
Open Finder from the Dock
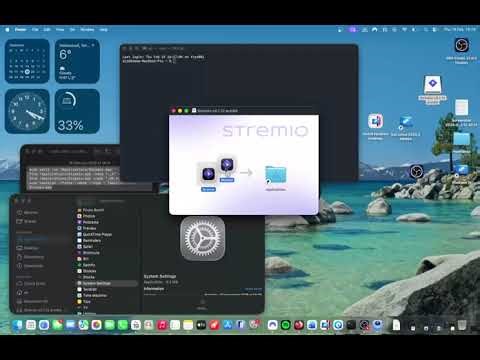[x=17, y=325]
